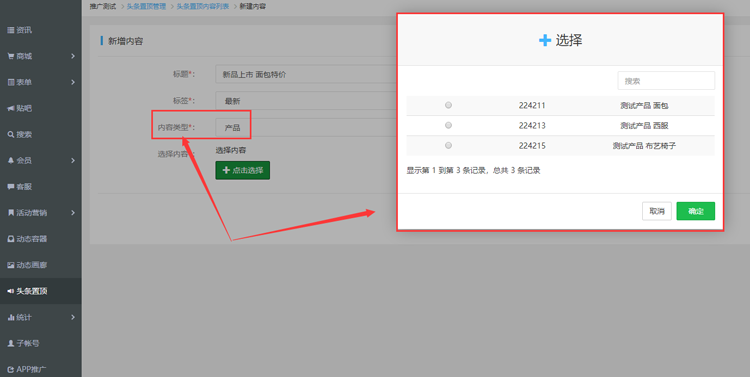Select radio button for 224211 测试产品 面包
The image size is (750, 377).
[448, 105]
